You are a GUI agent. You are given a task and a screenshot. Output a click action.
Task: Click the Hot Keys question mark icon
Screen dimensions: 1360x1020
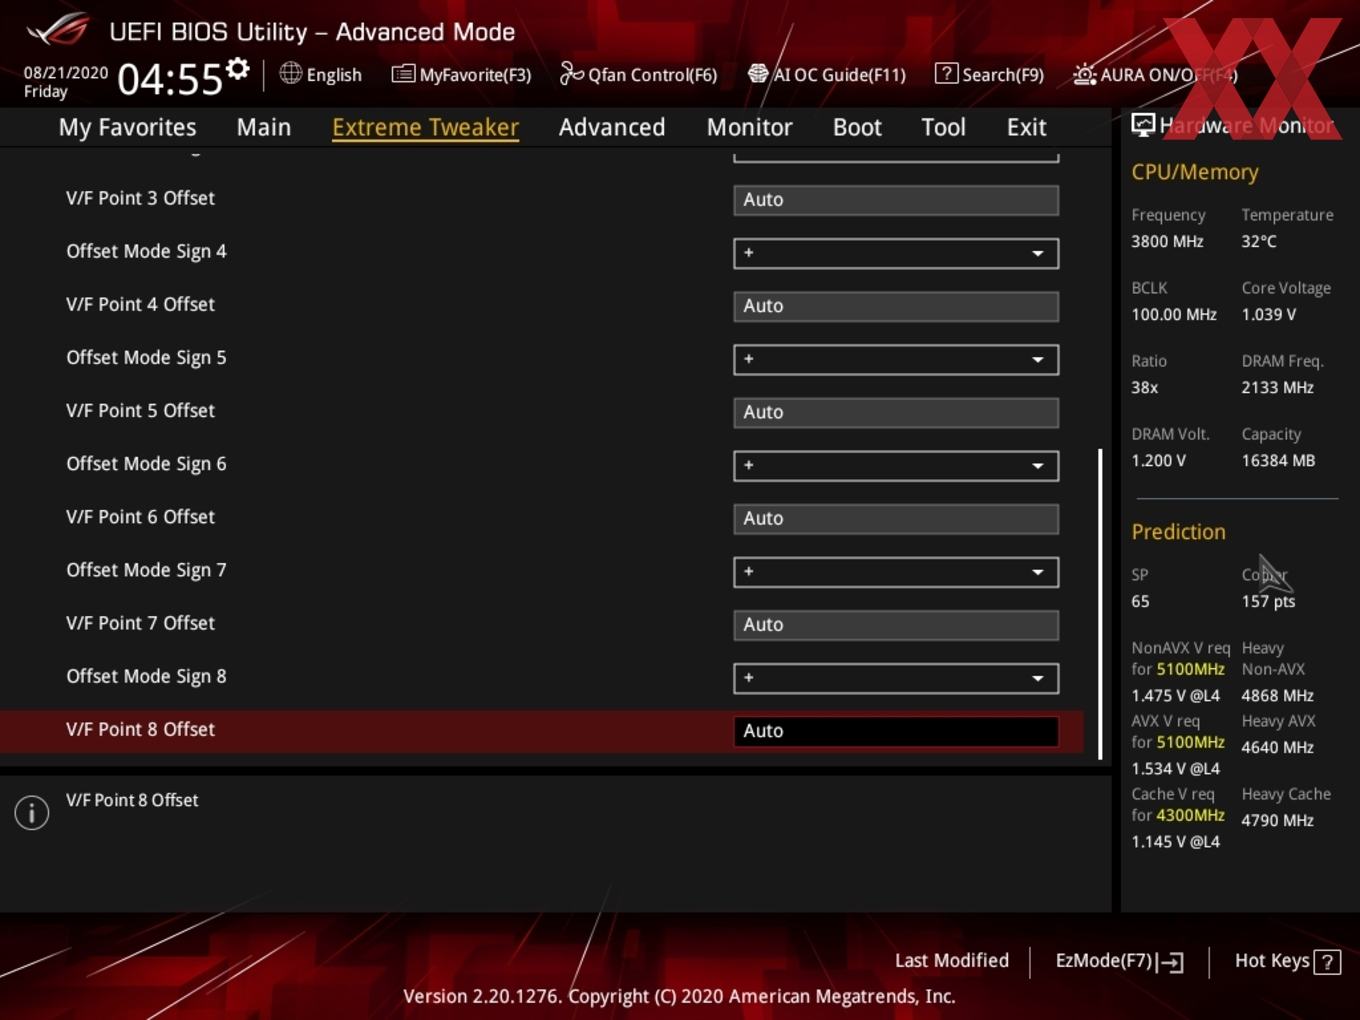pos(1327,962)
